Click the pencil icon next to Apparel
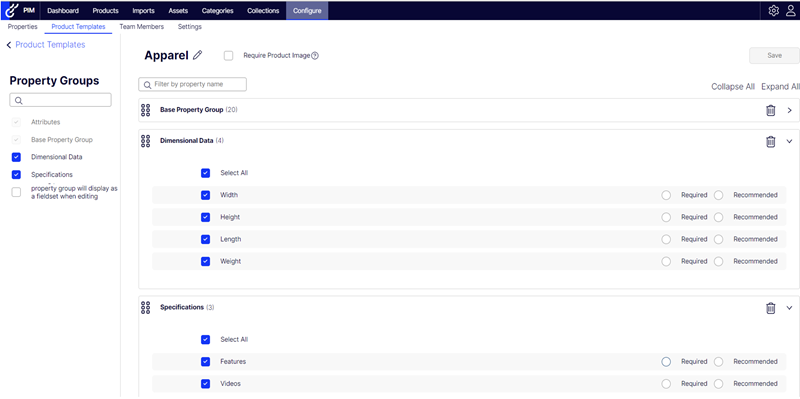The image size is (800, 399). pyautogui.click(x=197, y=55)
